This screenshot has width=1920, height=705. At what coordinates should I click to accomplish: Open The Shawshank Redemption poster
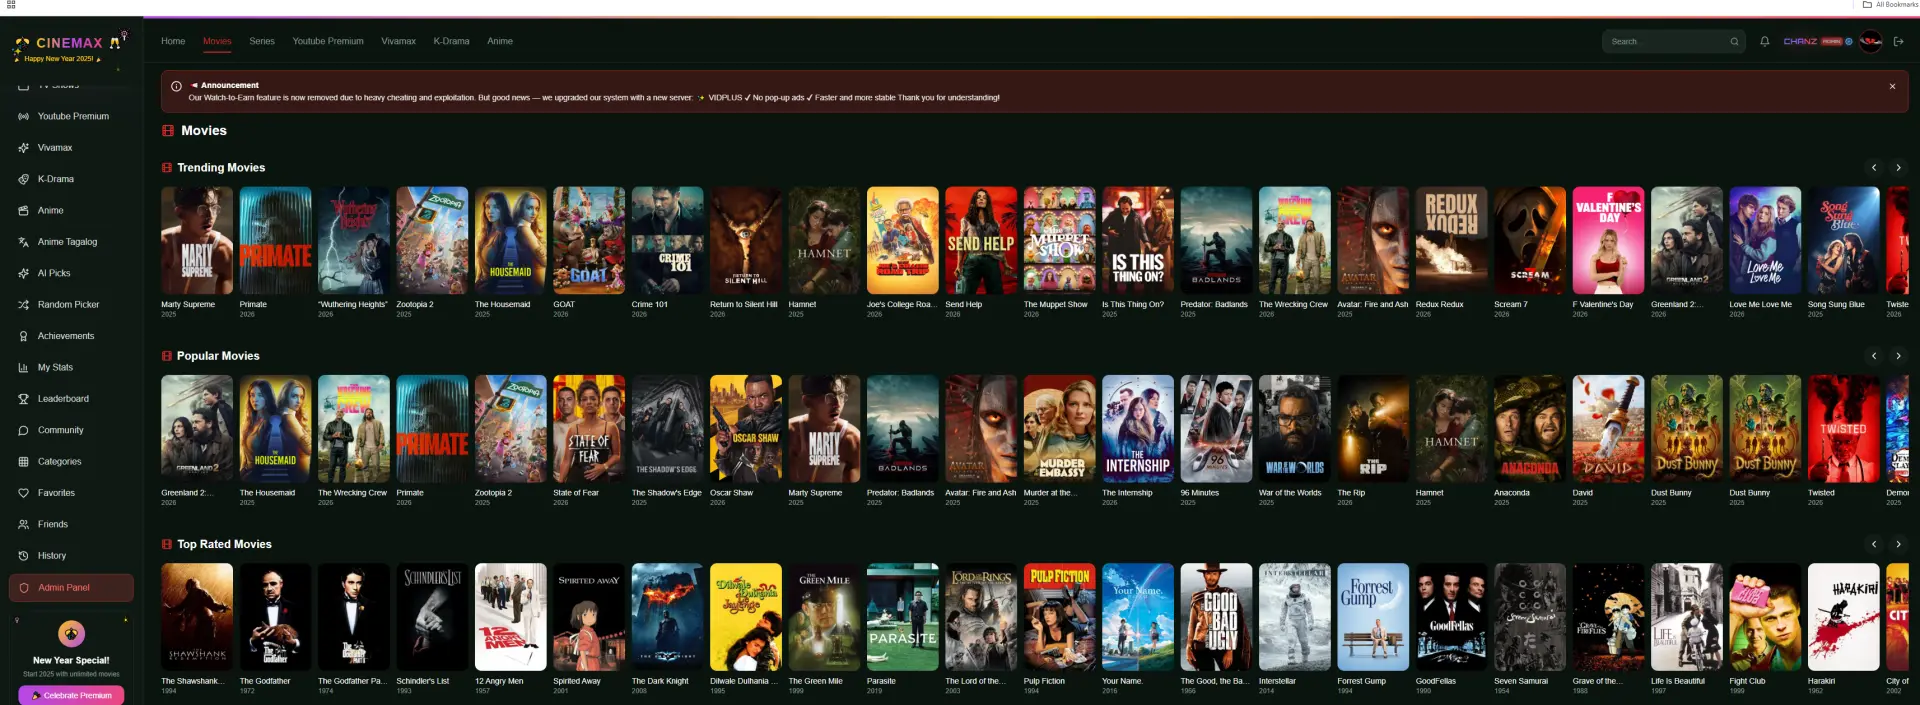[x=197, y=617]
